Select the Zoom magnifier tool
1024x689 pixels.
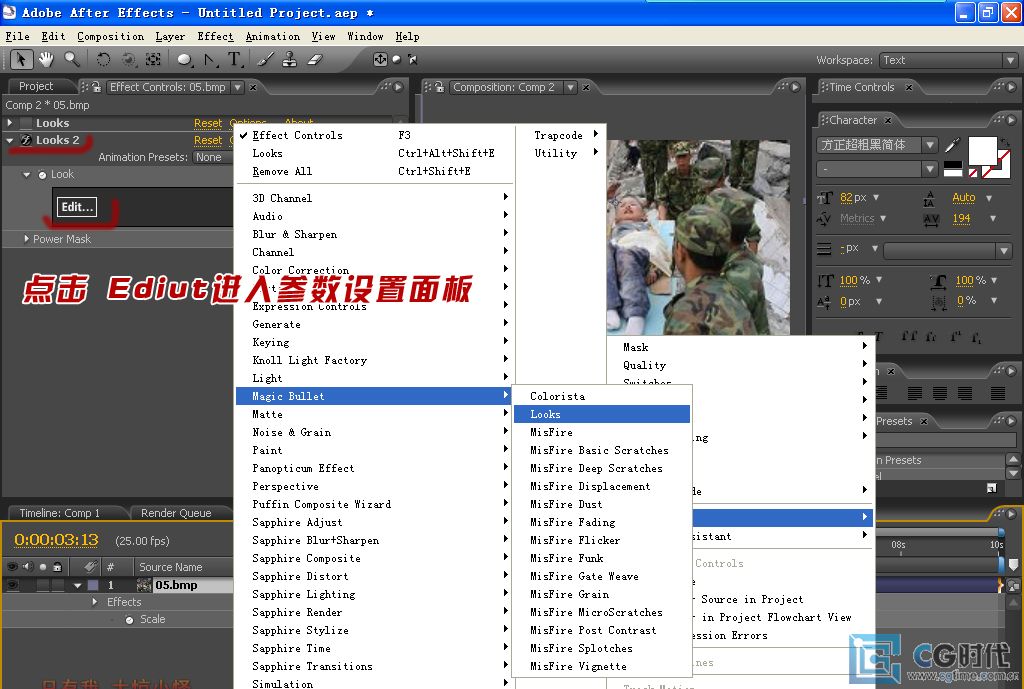(x=72, y=59)
